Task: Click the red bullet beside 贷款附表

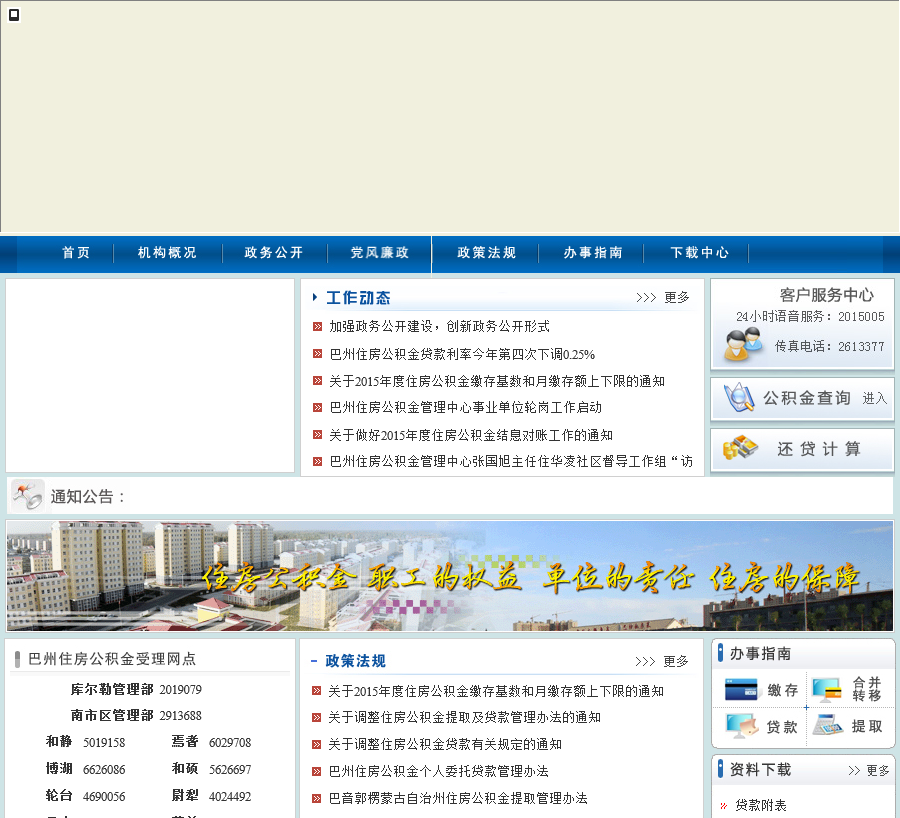Action: pos(723,806)
